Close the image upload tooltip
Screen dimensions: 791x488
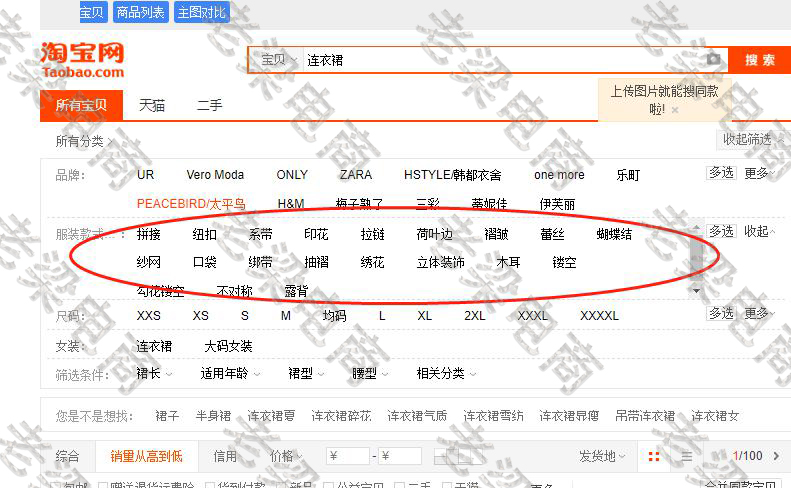click(x=675, y=110)
